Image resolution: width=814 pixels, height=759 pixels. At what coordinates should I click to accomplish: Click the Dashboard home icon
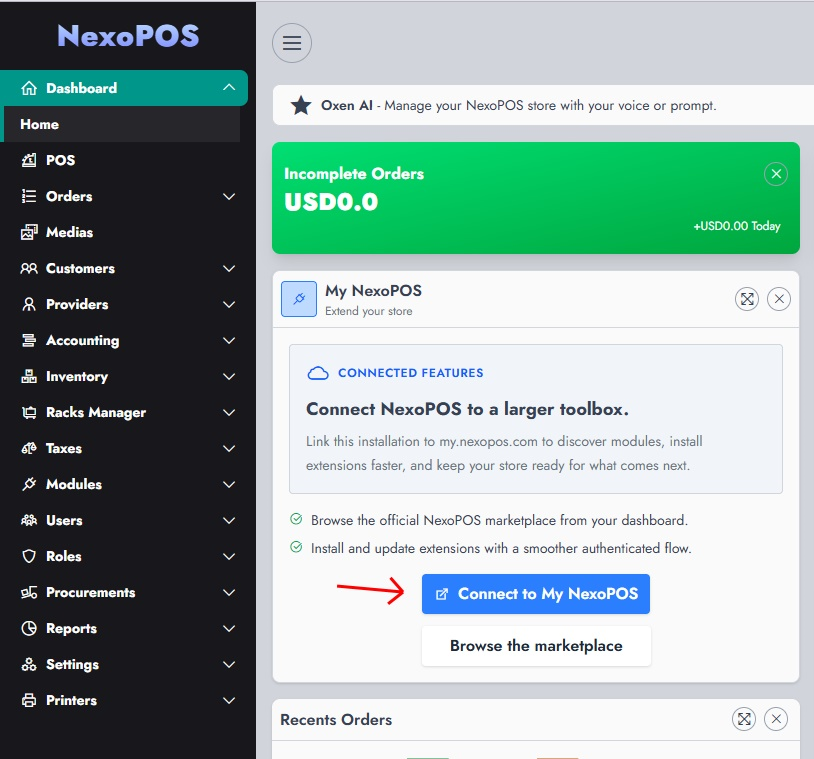(29, 88)
